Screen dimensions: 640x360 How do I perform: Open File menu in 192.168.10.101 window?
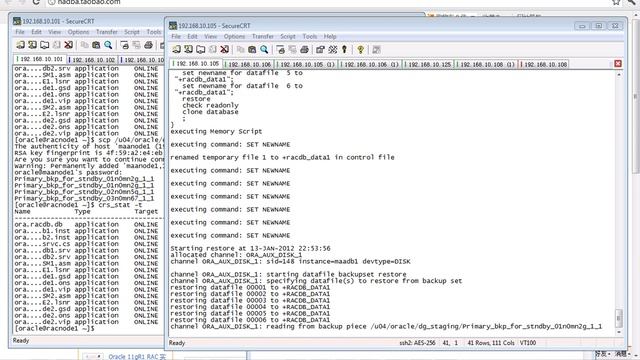point(20,31)
